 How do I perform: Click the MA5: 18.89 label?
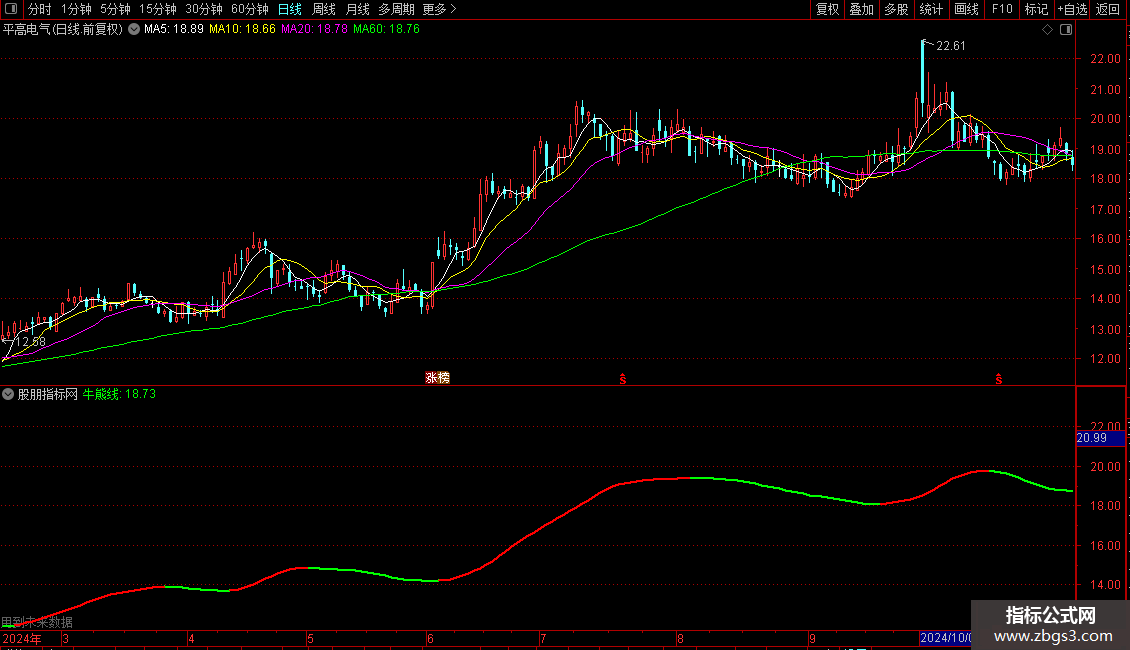[174, 30]
